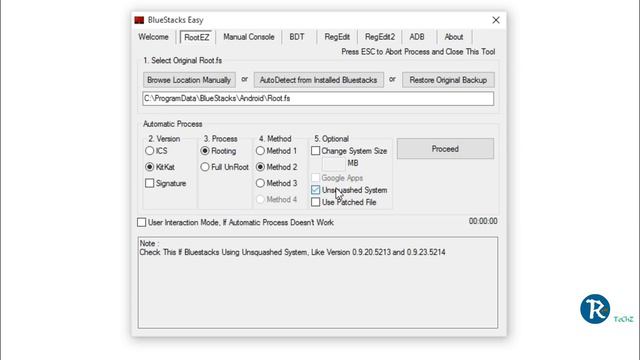This screenshot has width=640, height=360.
Task: Select the ICS version radio button
Action: pos(150,151)
